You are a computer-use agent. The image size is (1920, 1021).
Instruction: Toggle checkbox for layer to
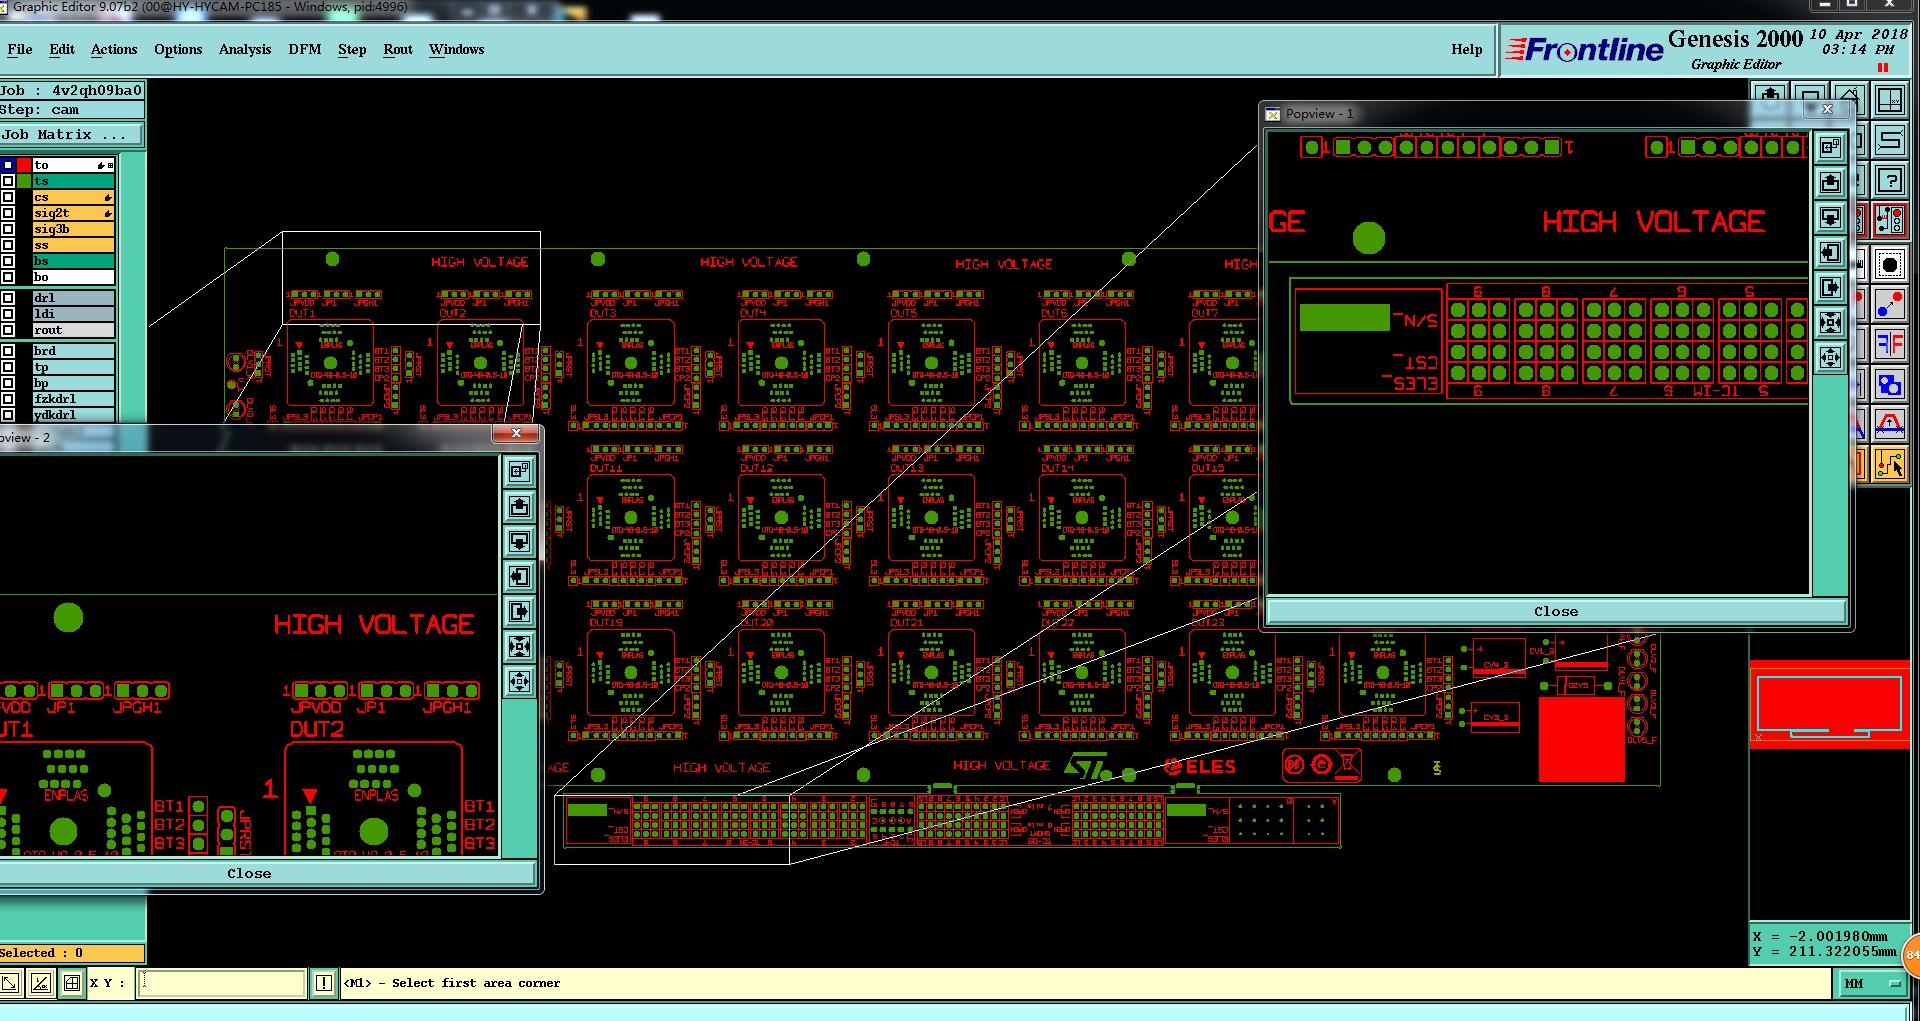(x=8, y=165)
